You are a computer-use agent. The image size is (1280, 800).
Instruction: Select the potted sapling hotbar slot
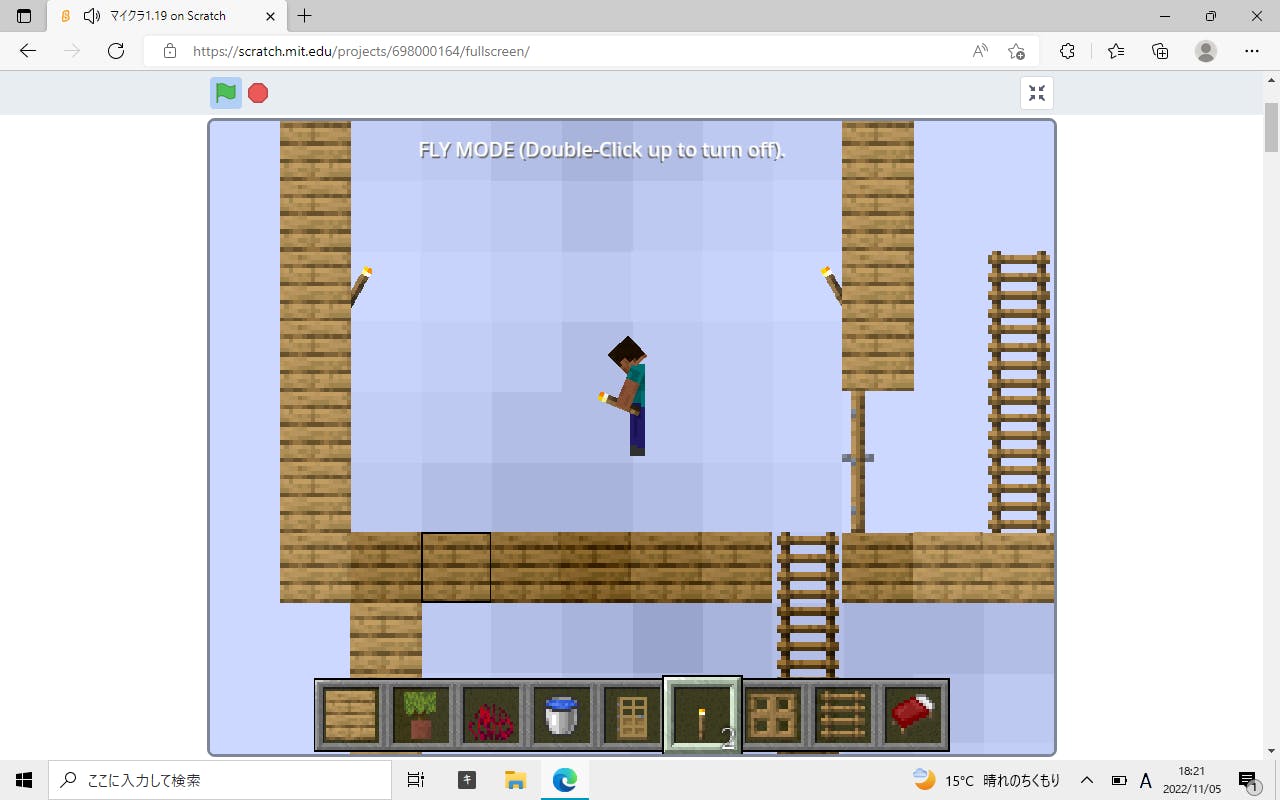(421, 715)
